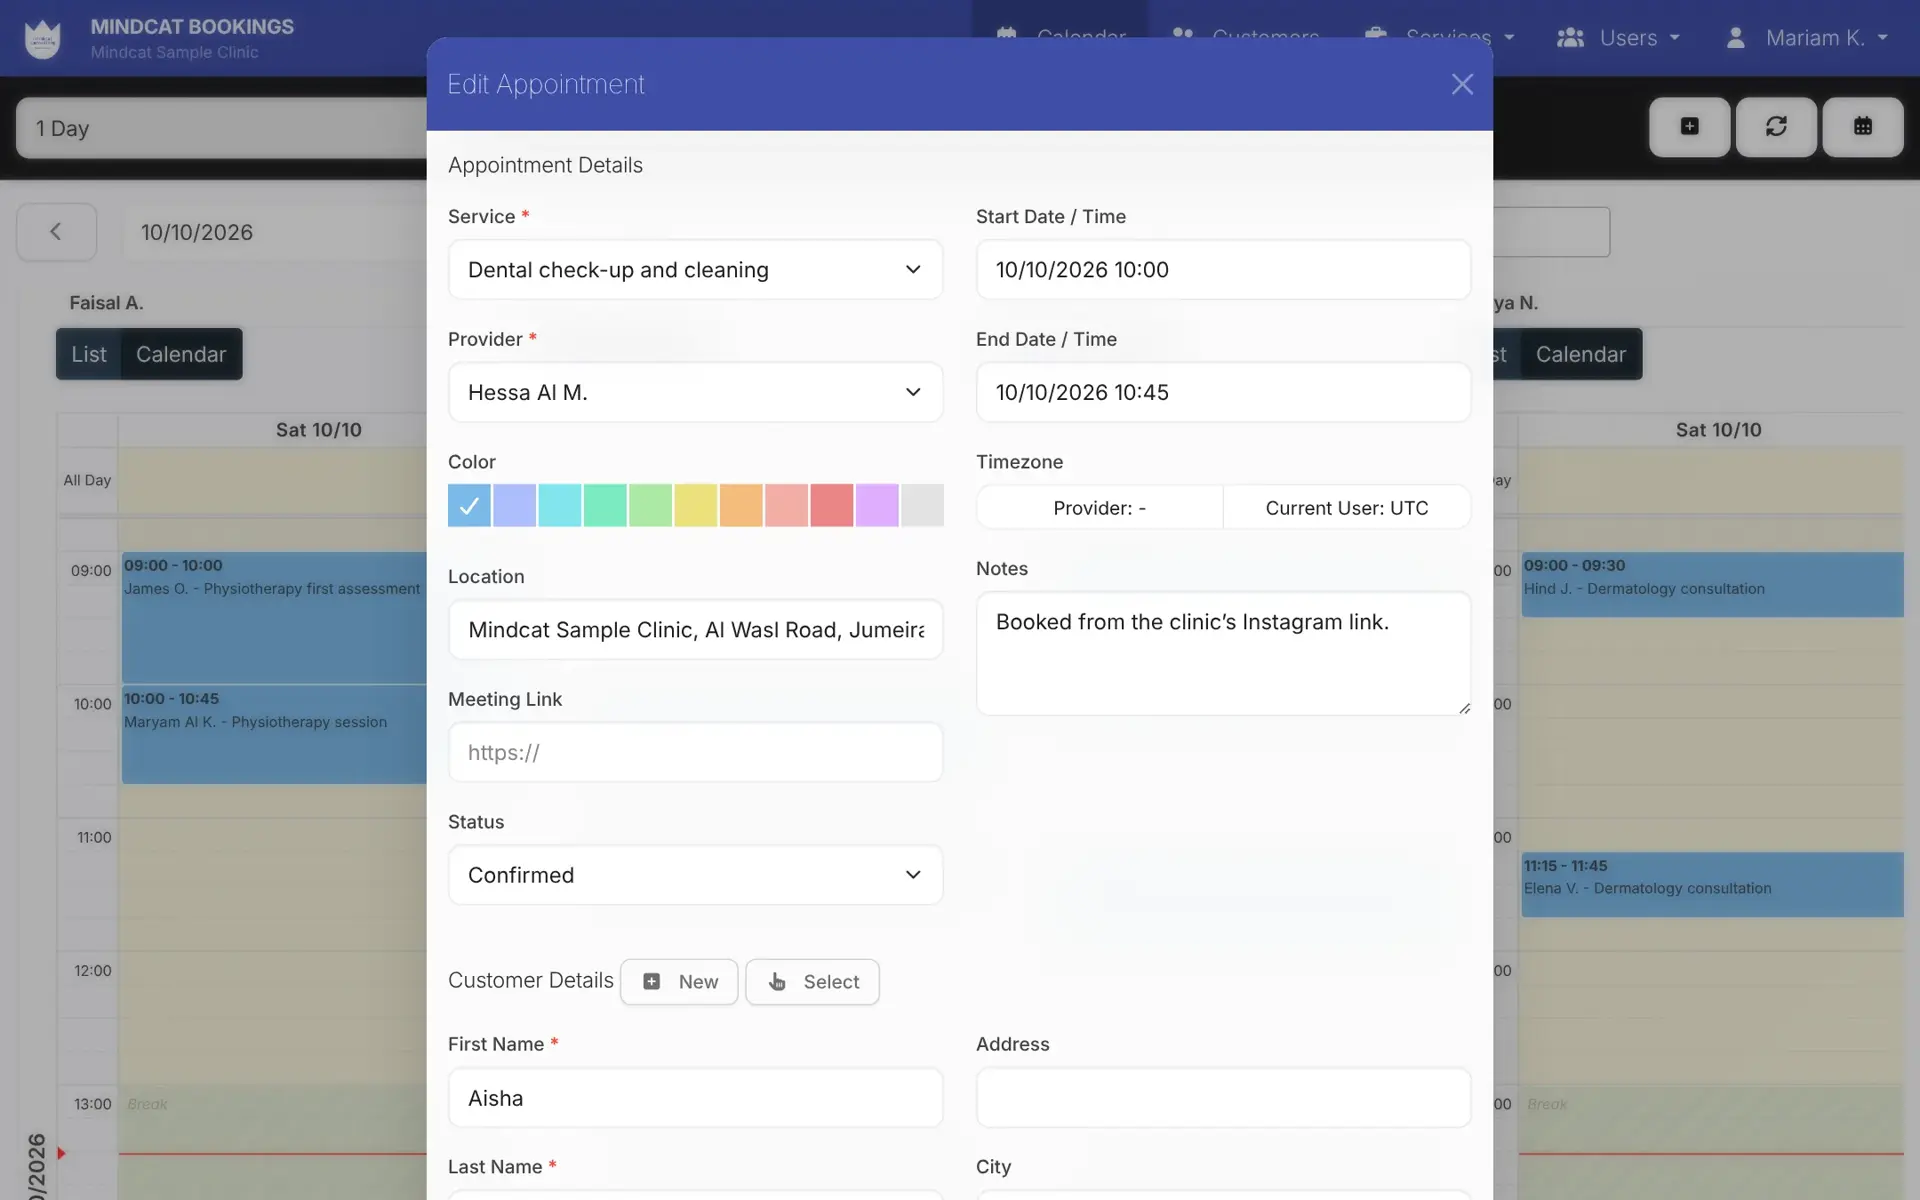1920x1200 pixels.
Task: Click First Name field with Aisha
Action: point(695,1098)
